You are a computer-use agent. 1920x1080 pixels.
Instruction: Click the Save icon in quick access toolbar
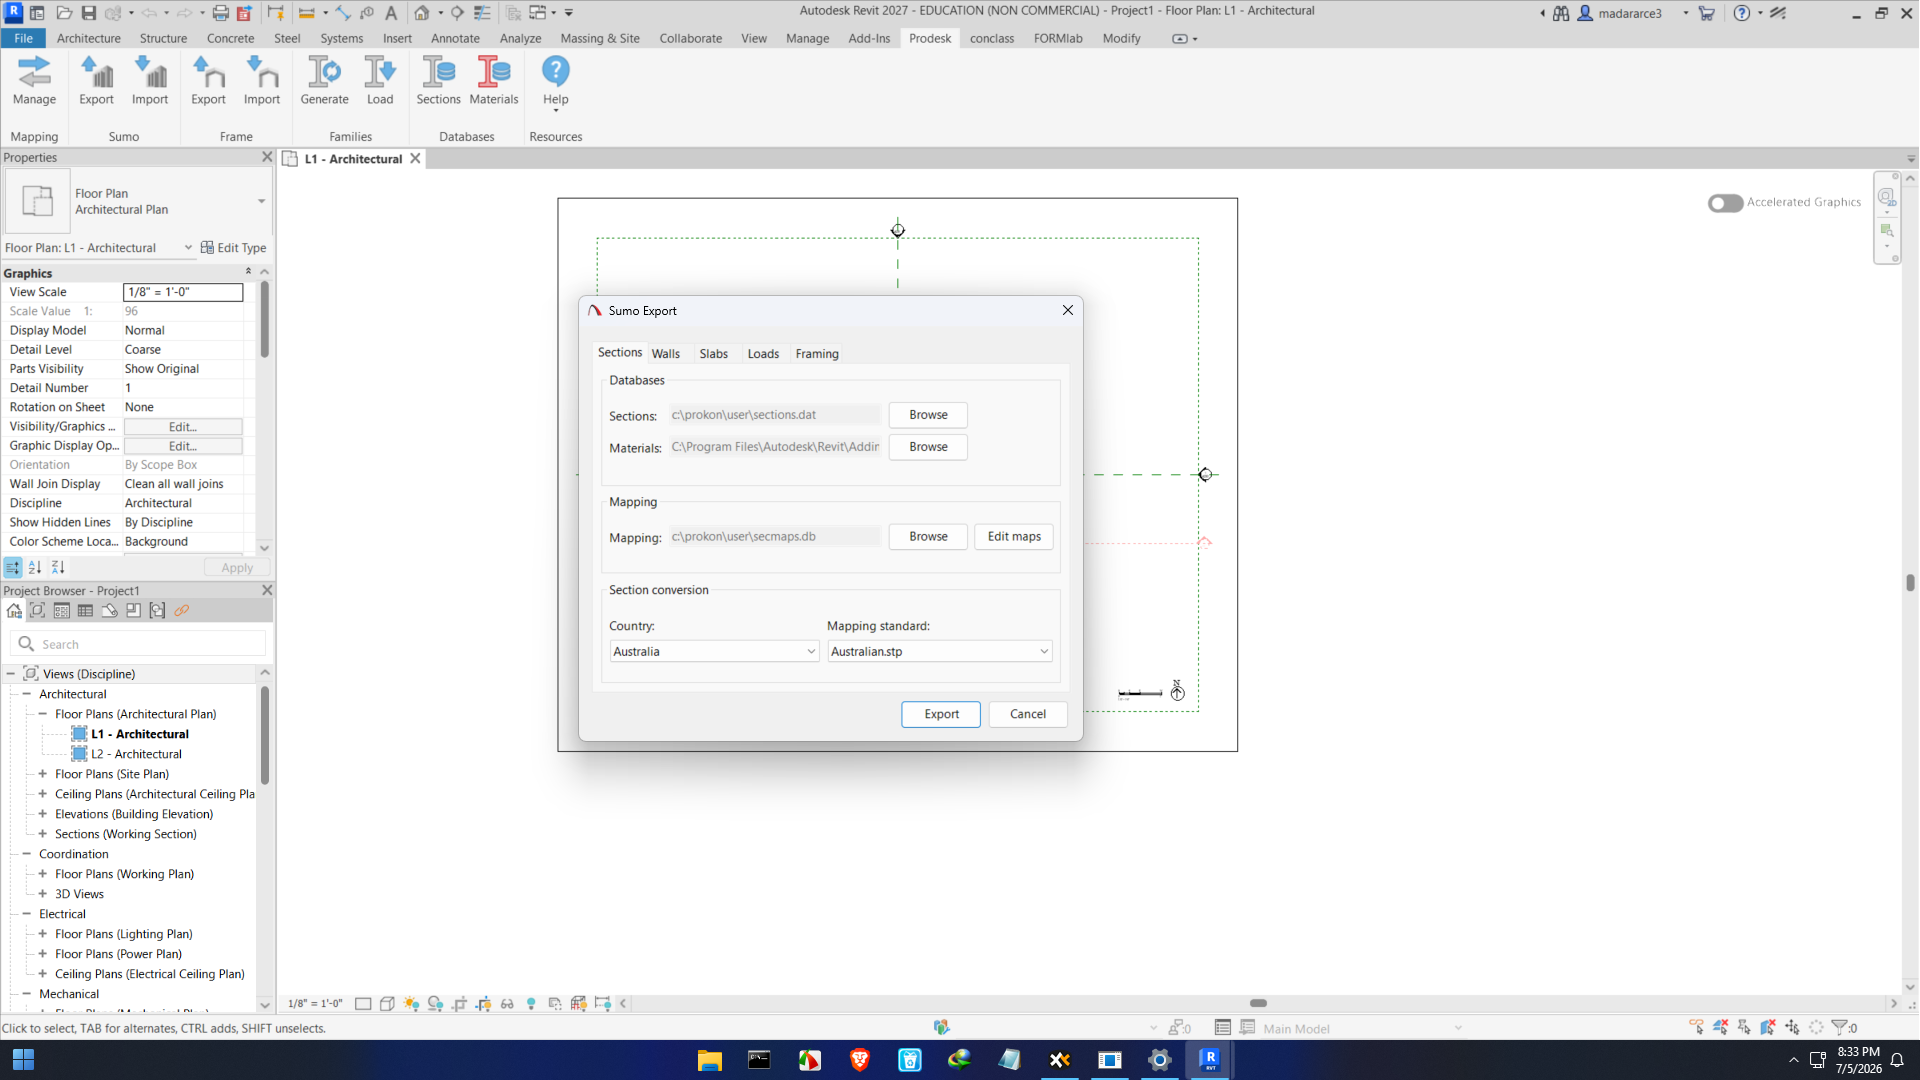point(89,13)
